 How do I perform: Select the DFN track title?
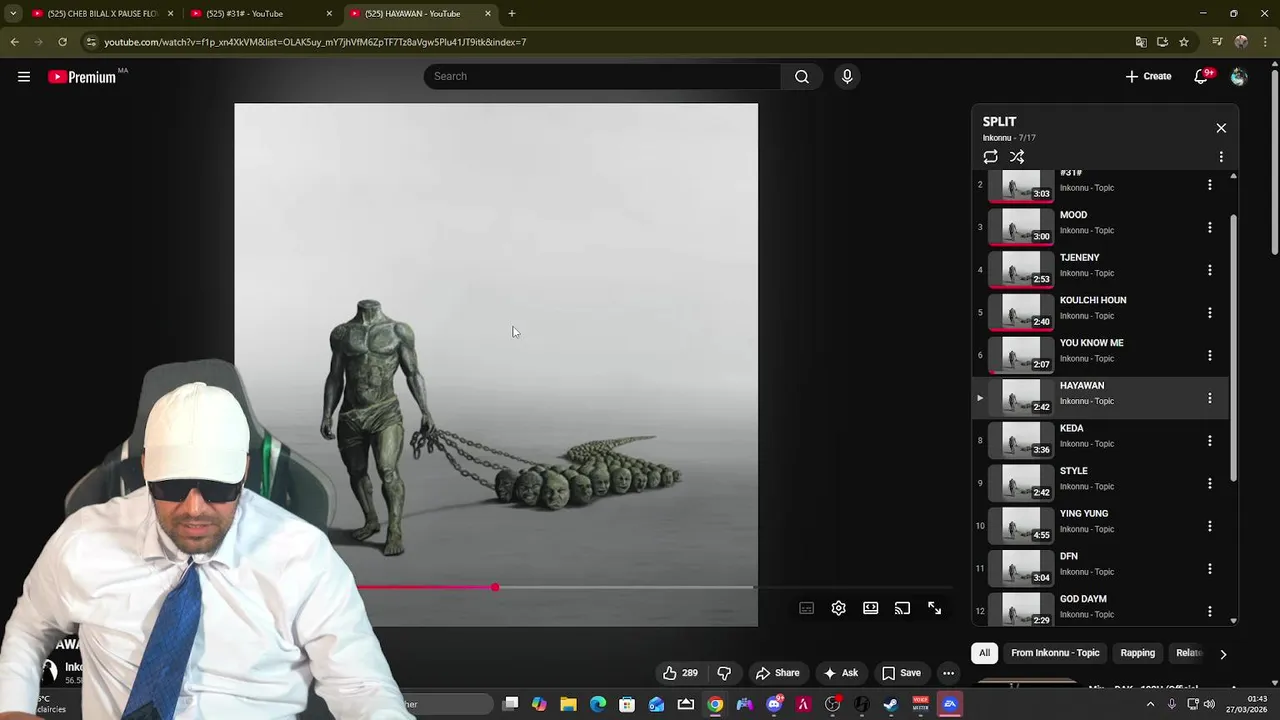pos(1069,556)
